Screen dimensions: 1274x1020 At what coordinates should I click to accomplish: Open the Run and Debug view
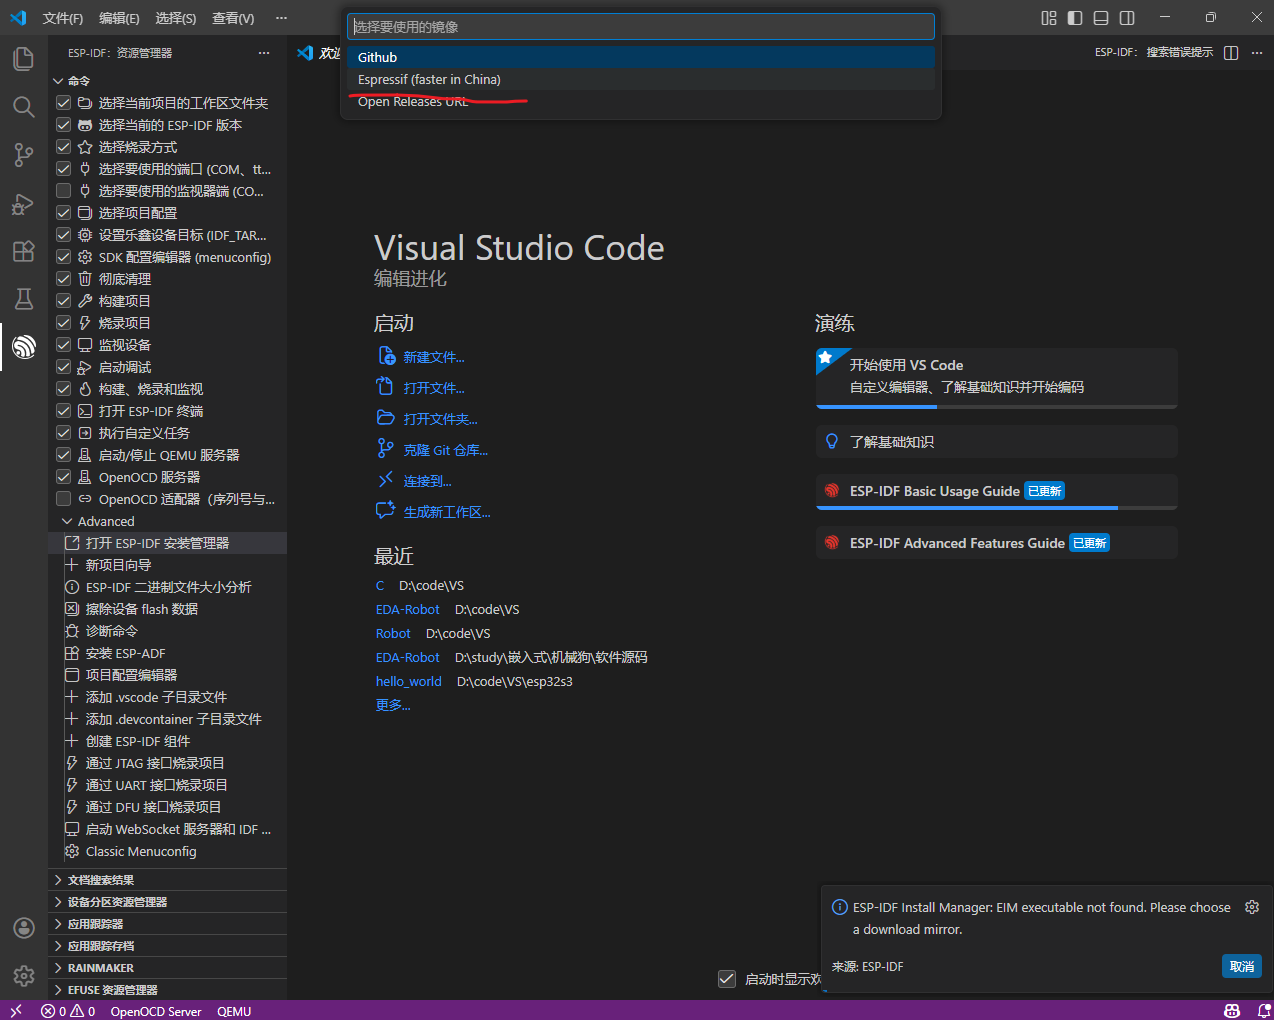tap(24, 203)
